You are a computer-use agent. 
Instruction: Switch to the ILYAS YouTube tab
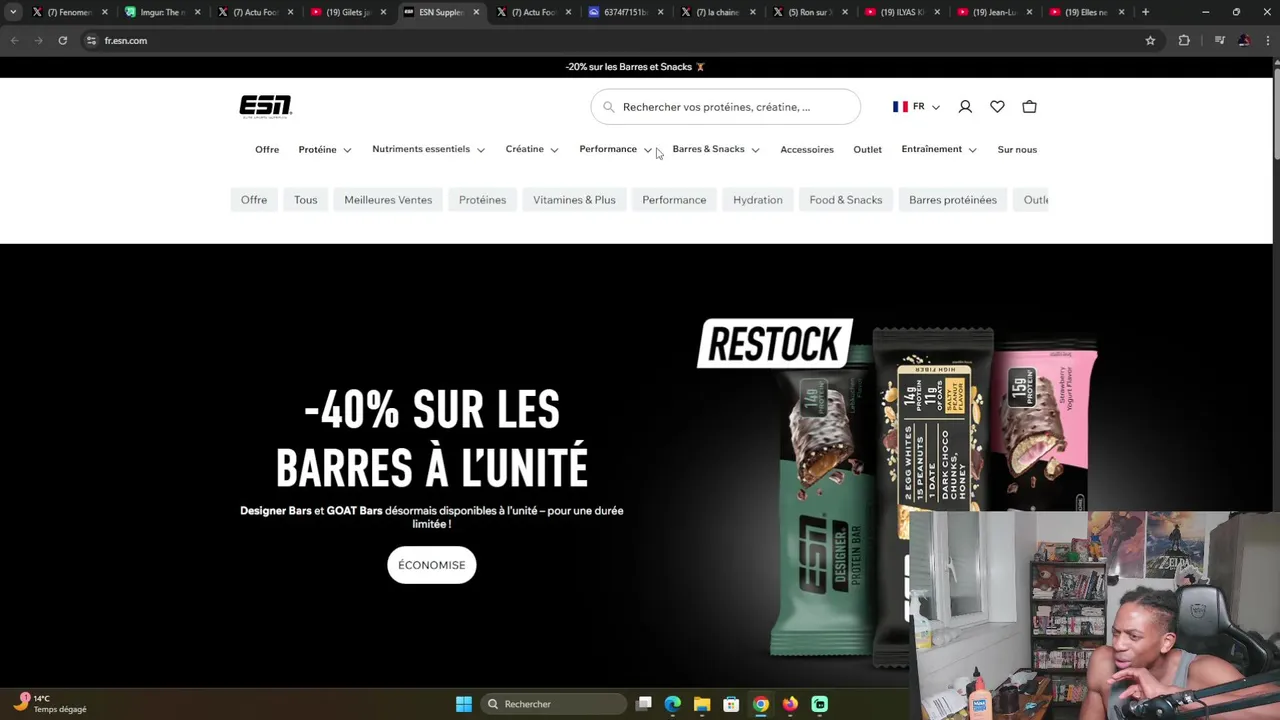pyautogui.click(x=901, y=12)
